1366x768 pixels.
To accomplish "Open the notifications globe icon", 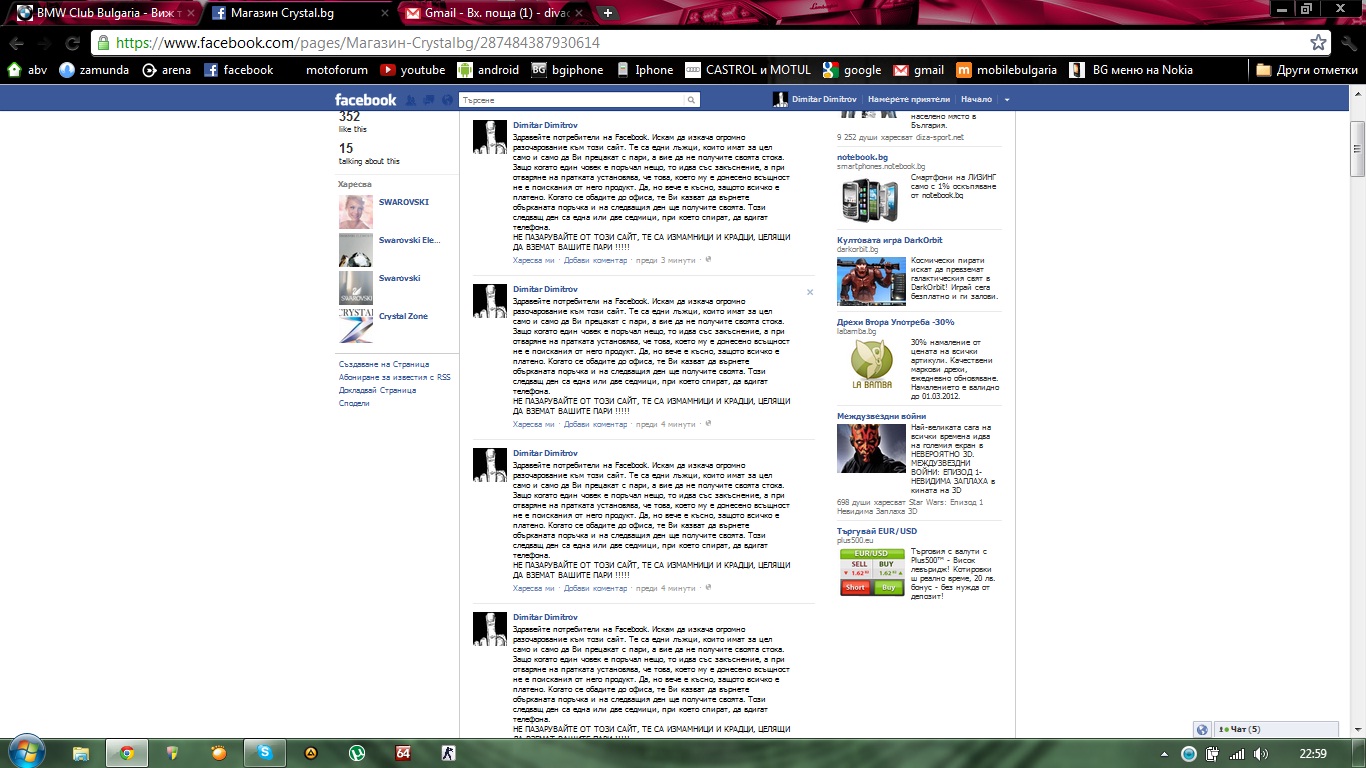I will point(446,100).
